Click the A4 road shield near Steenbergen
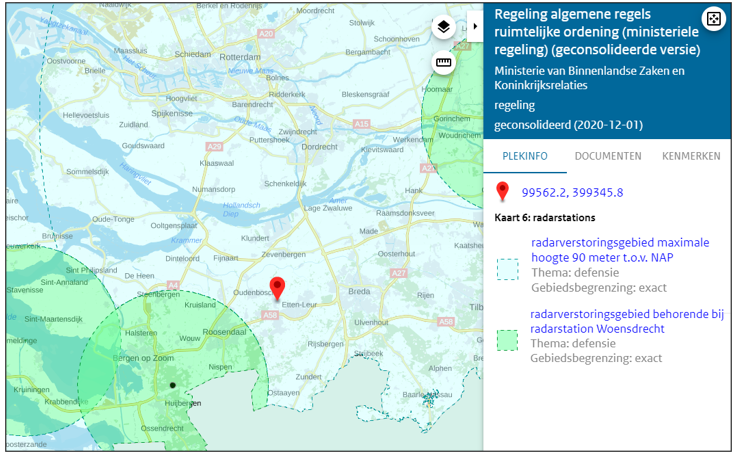735x456 pixels. (x=173, y=285)
